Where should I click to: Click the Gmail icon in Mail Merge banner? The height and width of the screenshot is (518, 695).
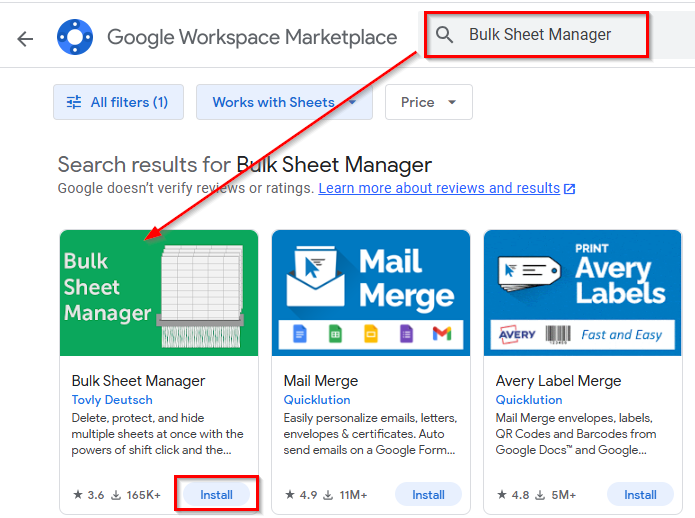tap(442, 334)
